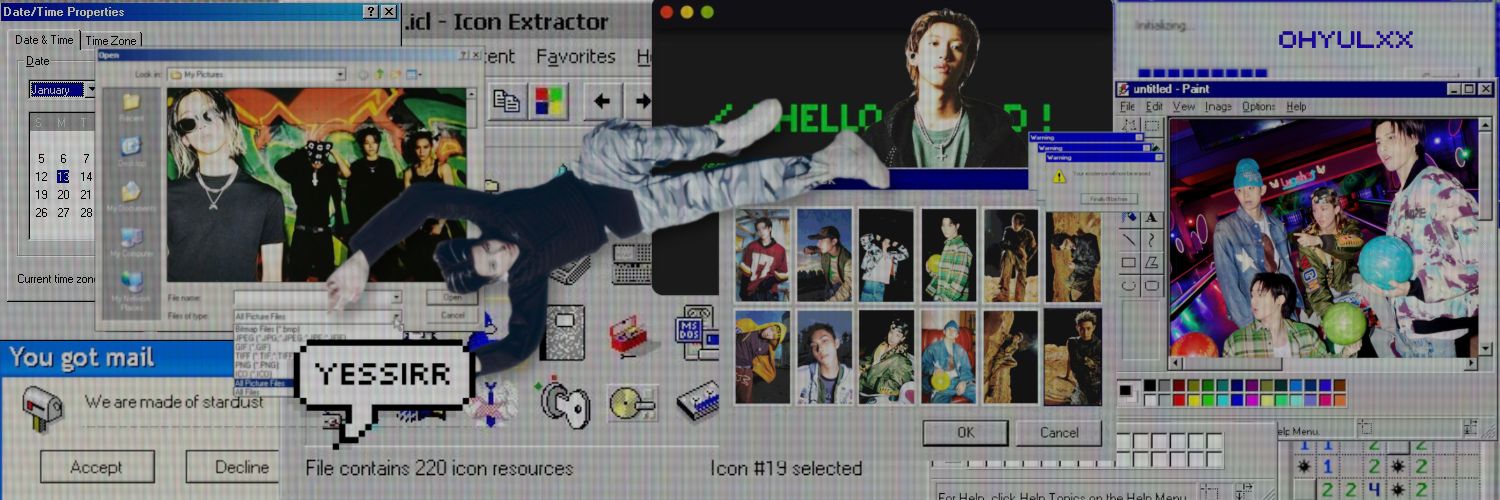Viewport: 1500px width, 500px height.
Task: Click Cancel button in the Open dialog
Action: [x=452, y=315]
